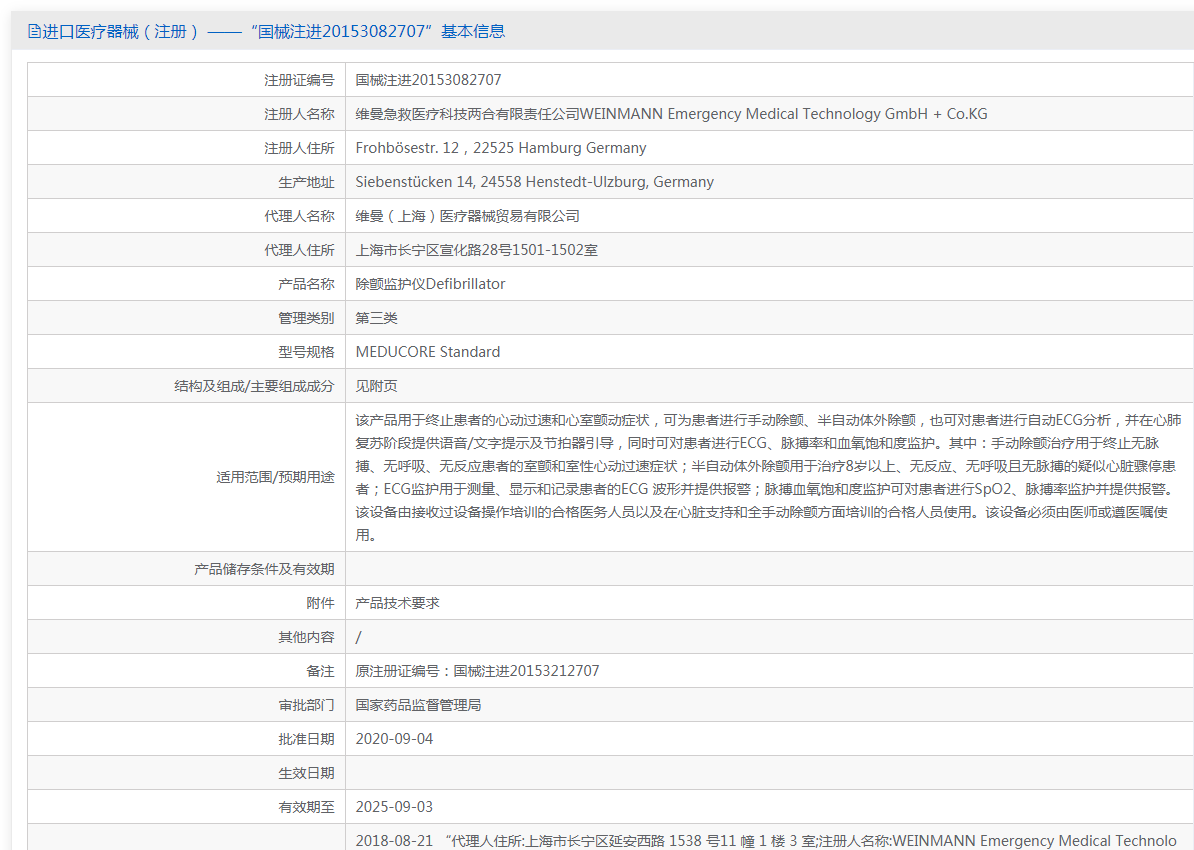Select remark 原注册证编号：国械注进20153212707

click(477, 671)
